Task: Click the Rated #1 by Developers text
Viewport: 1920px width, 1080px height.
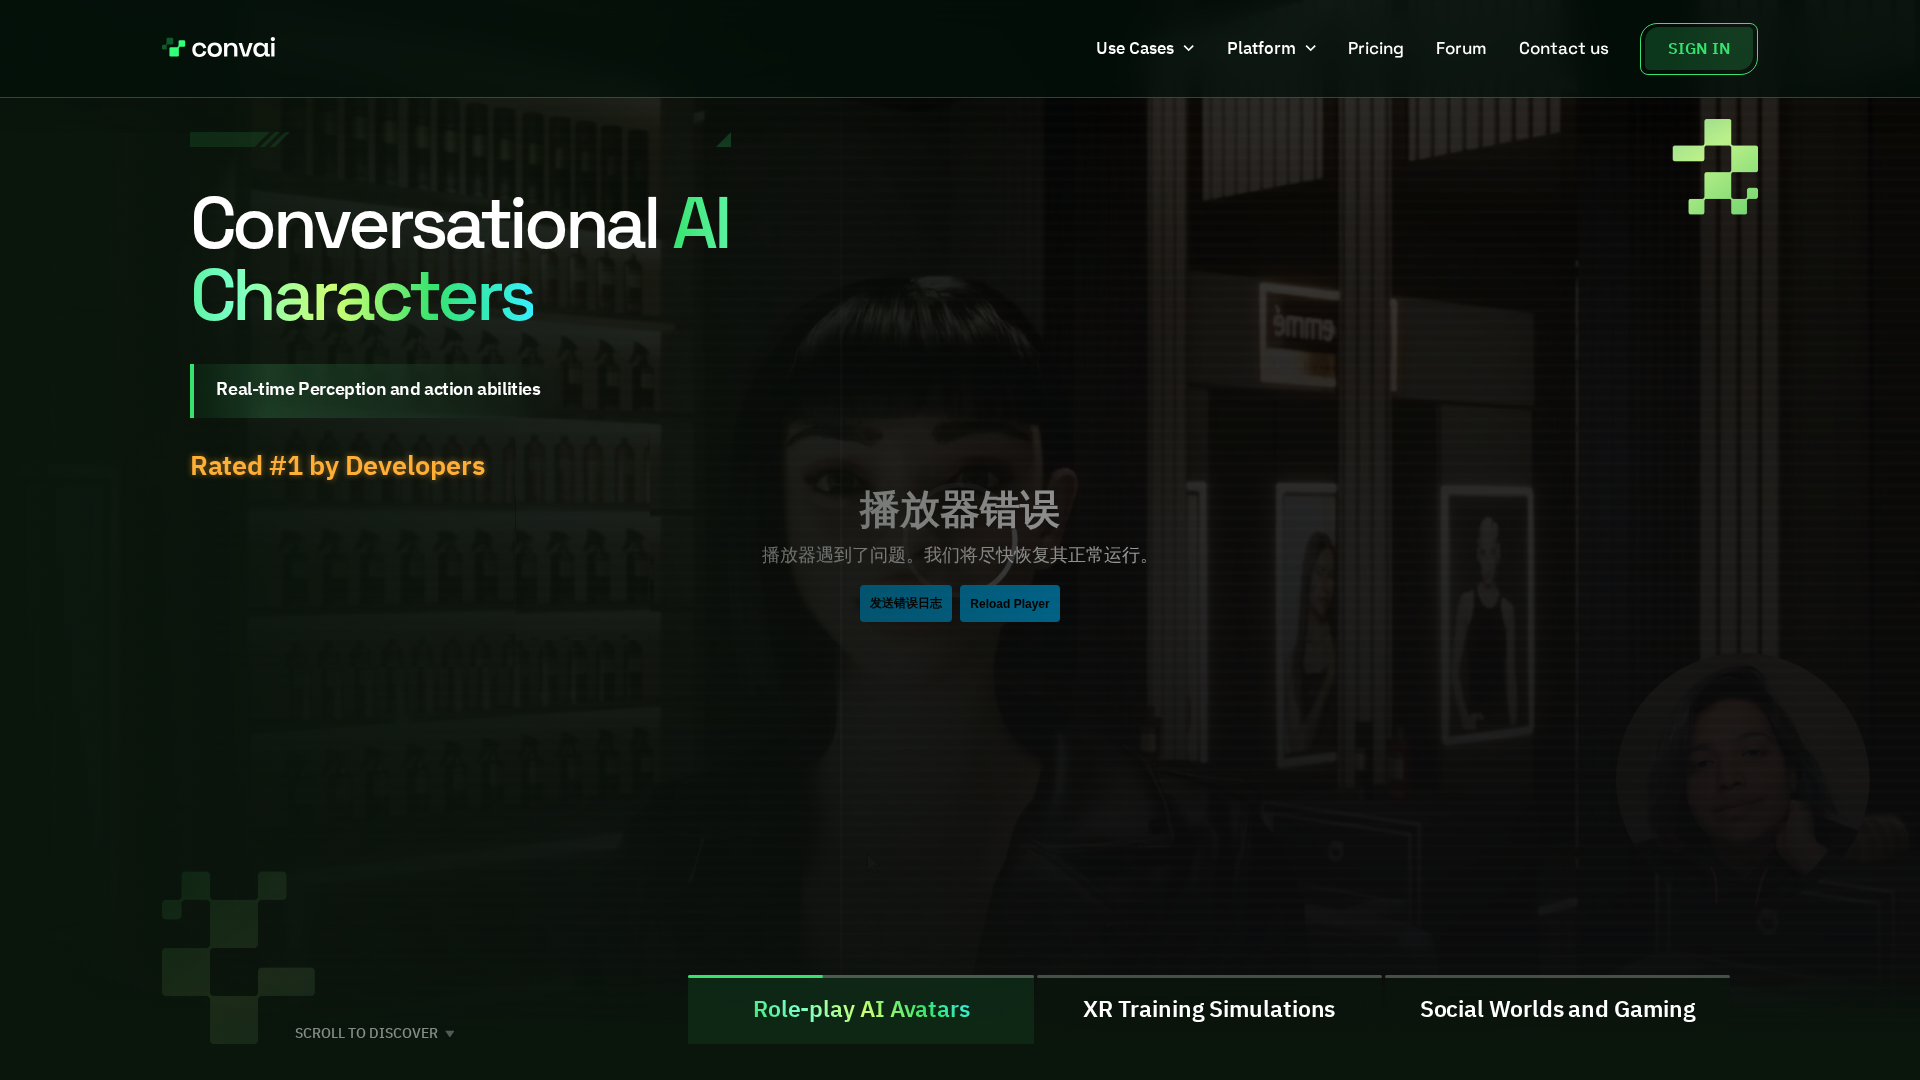Action: 337,466
